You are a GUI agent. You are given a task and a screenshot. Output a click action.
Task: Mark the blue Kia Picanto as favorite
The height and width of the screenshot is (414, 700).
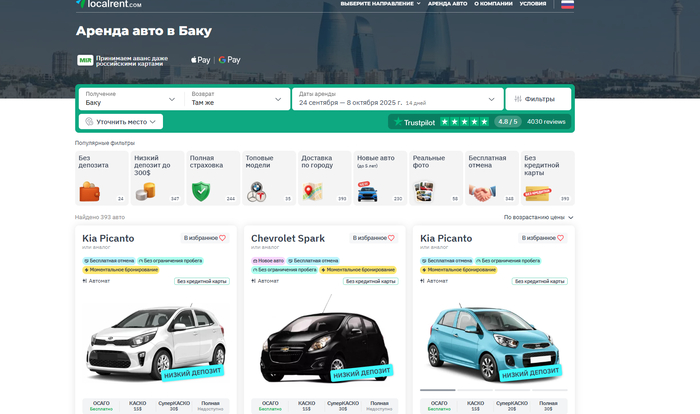pyautogui.click(x=543, y=238)
